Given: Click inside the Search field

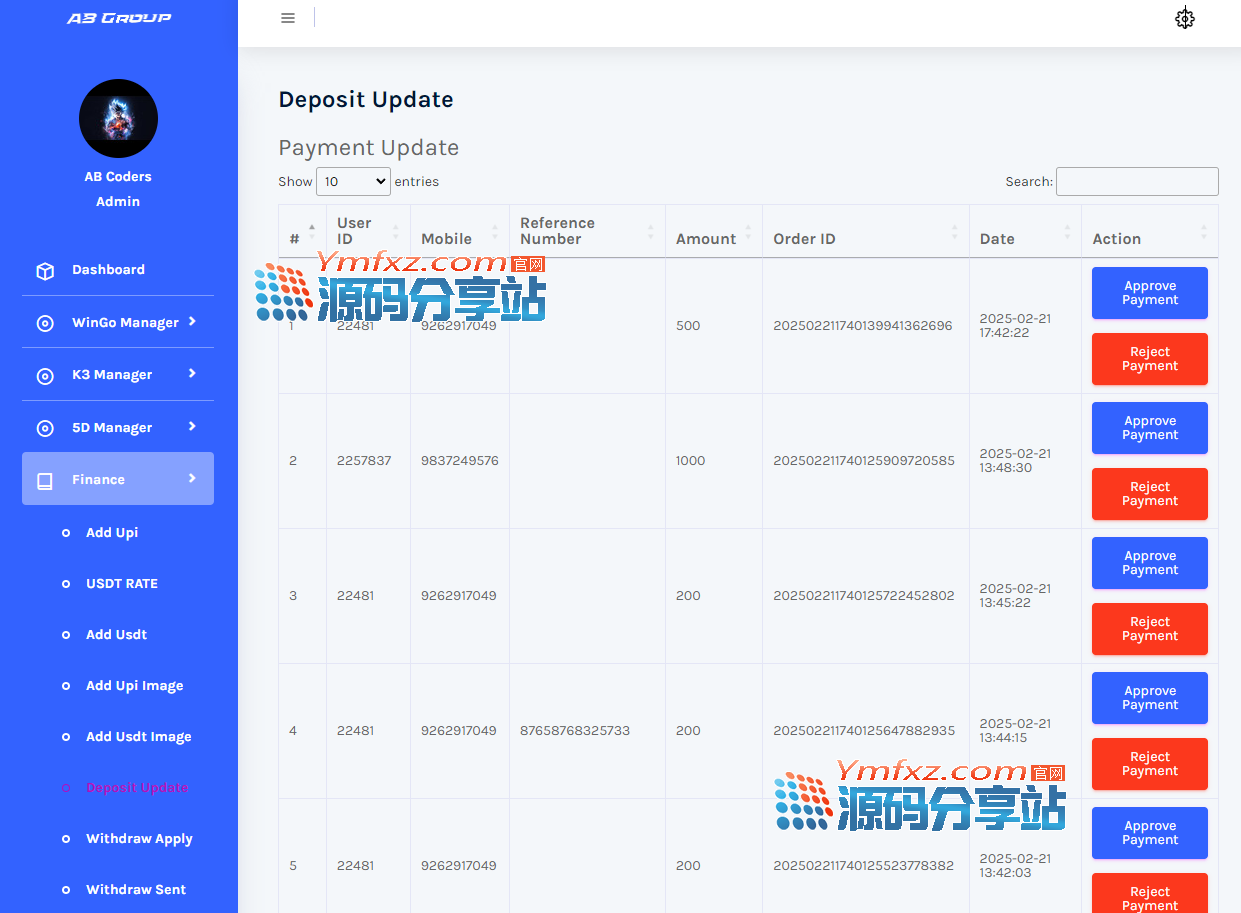Looking at the screenshot, I should [x=1136, y=181].
